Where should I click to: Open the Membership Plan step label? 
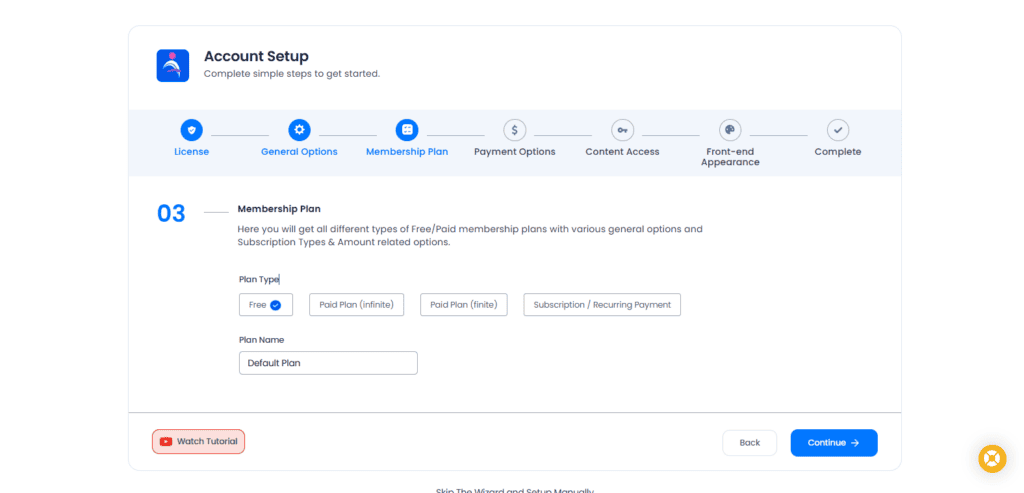pyautogui.click(x=407, y=151)
